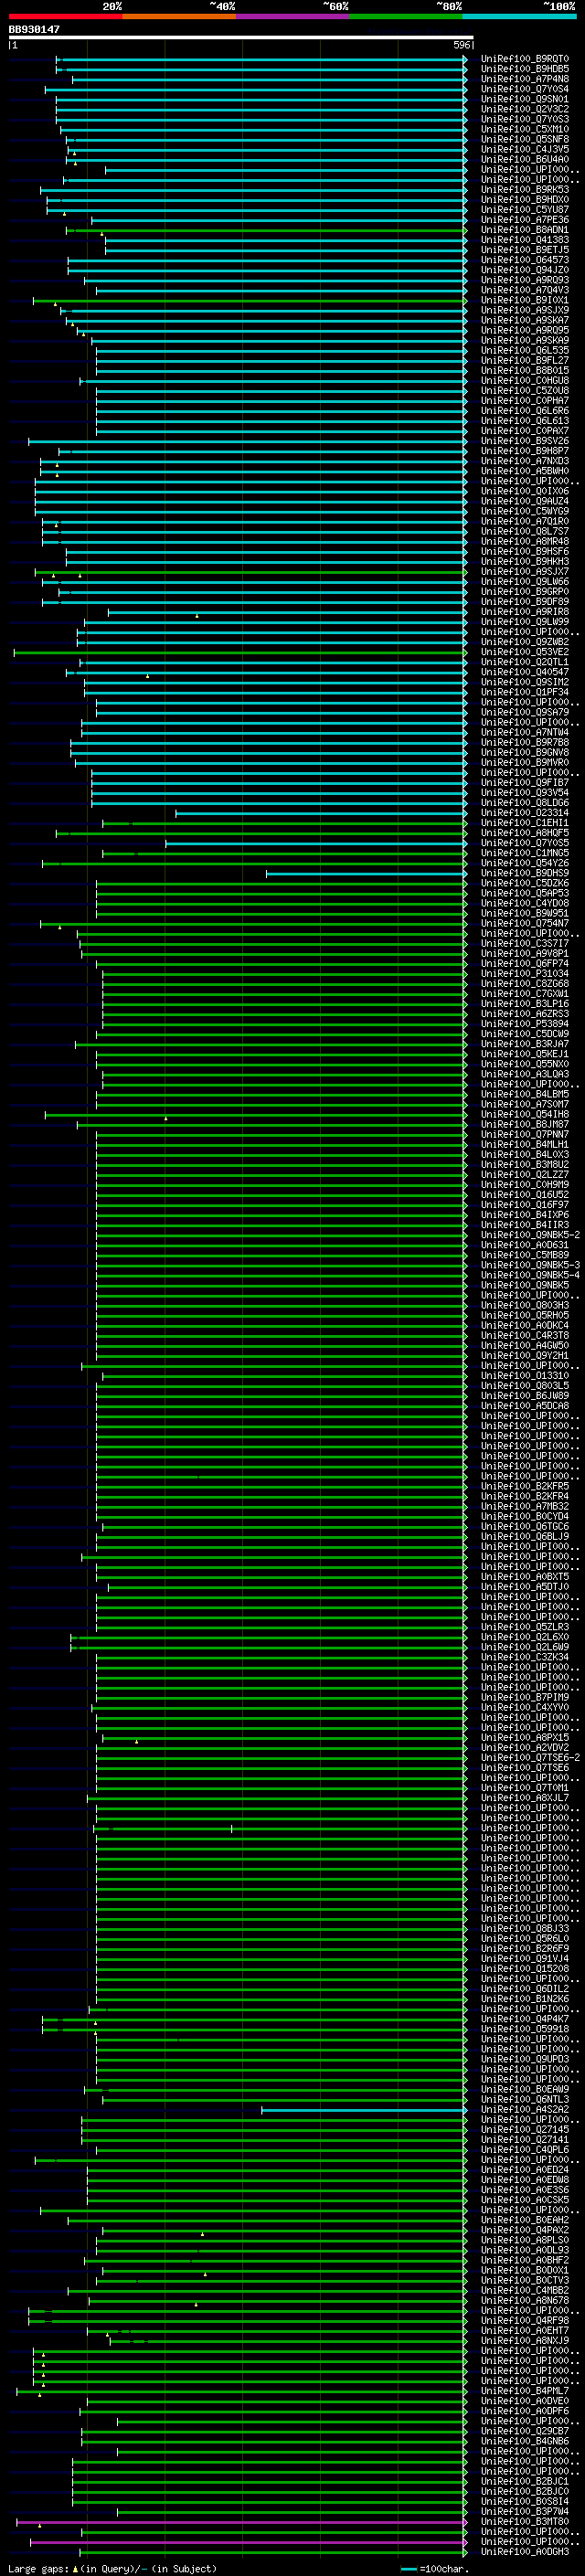Select the UniRef100_P53894 label
The width and height of the screenshot is (585, 2576).
524,1024
